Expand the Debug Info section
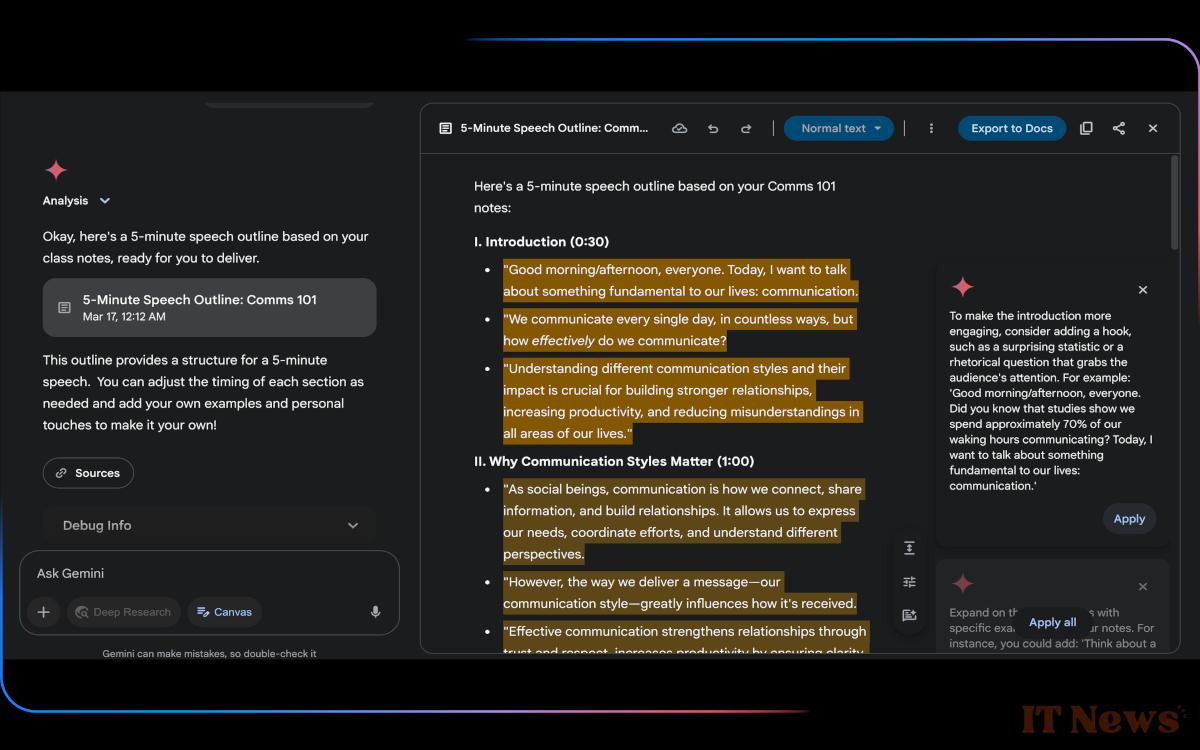 click(210, 525)
